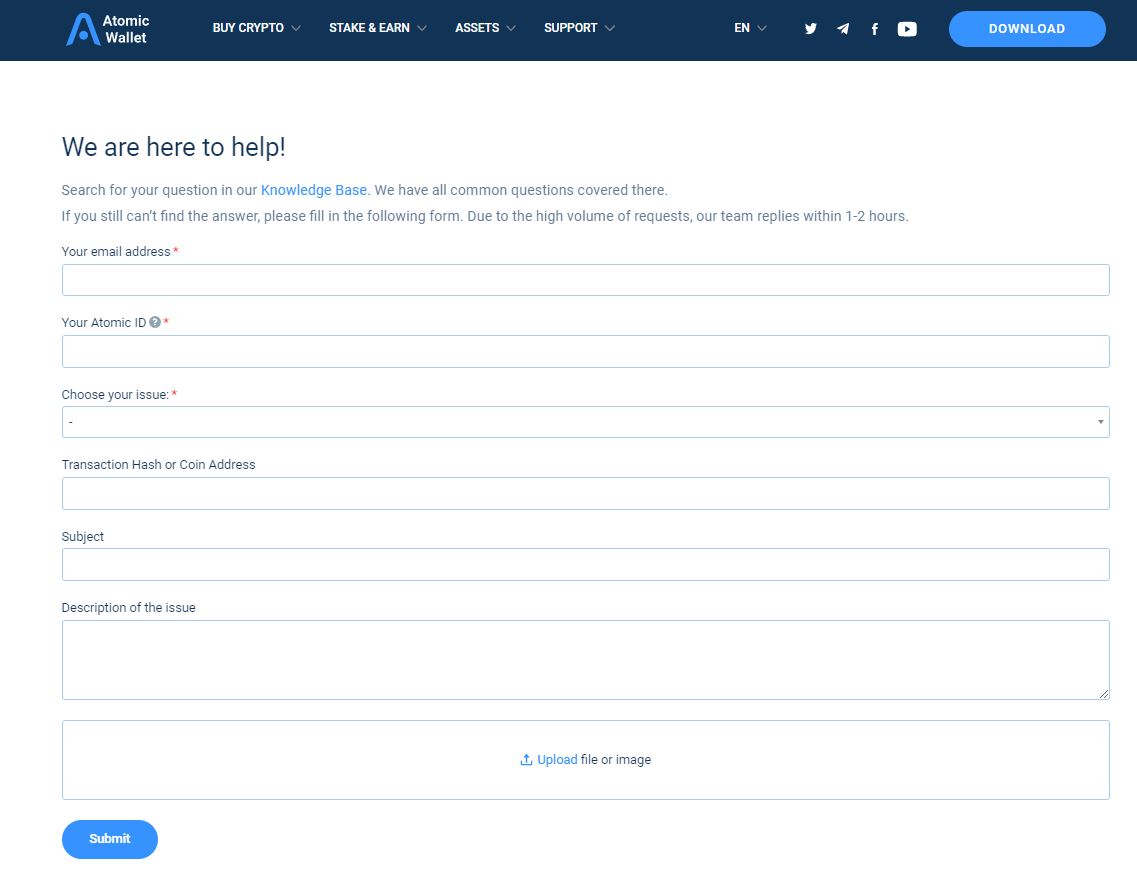The image size is (1137, 876).
Task: Open the Stake & Earn menu
Action: pos(377,28)
